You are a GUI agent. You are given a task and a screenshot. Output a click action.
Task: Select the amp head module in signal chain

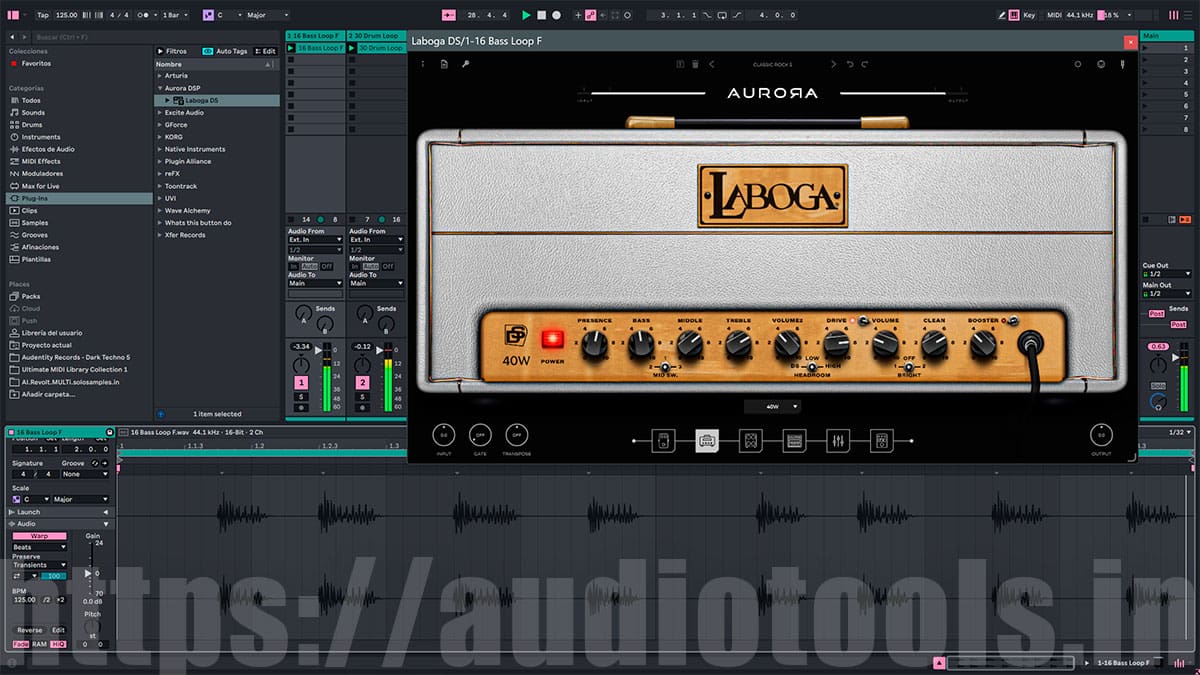(x=707, y=440)
